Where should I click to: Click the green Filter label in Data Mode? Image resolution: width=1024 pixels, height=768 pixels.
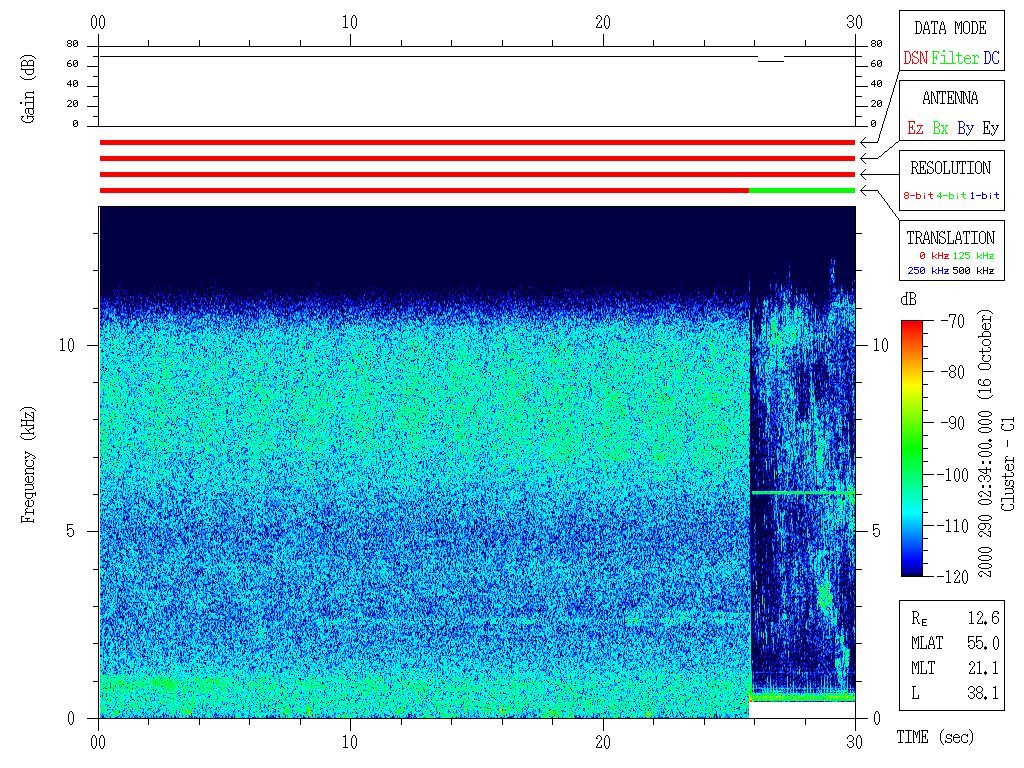955,58
